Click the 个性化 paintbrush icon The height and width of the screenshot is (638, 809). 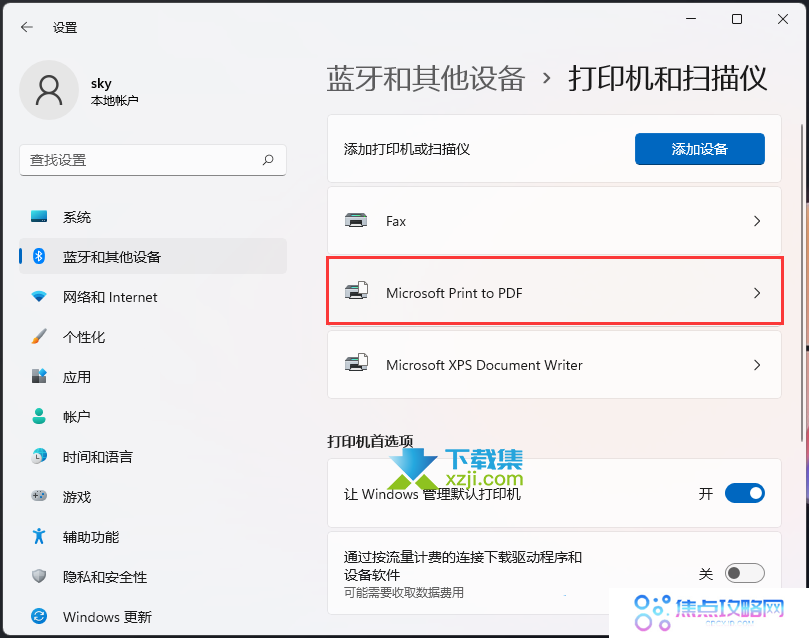[38, 337]
